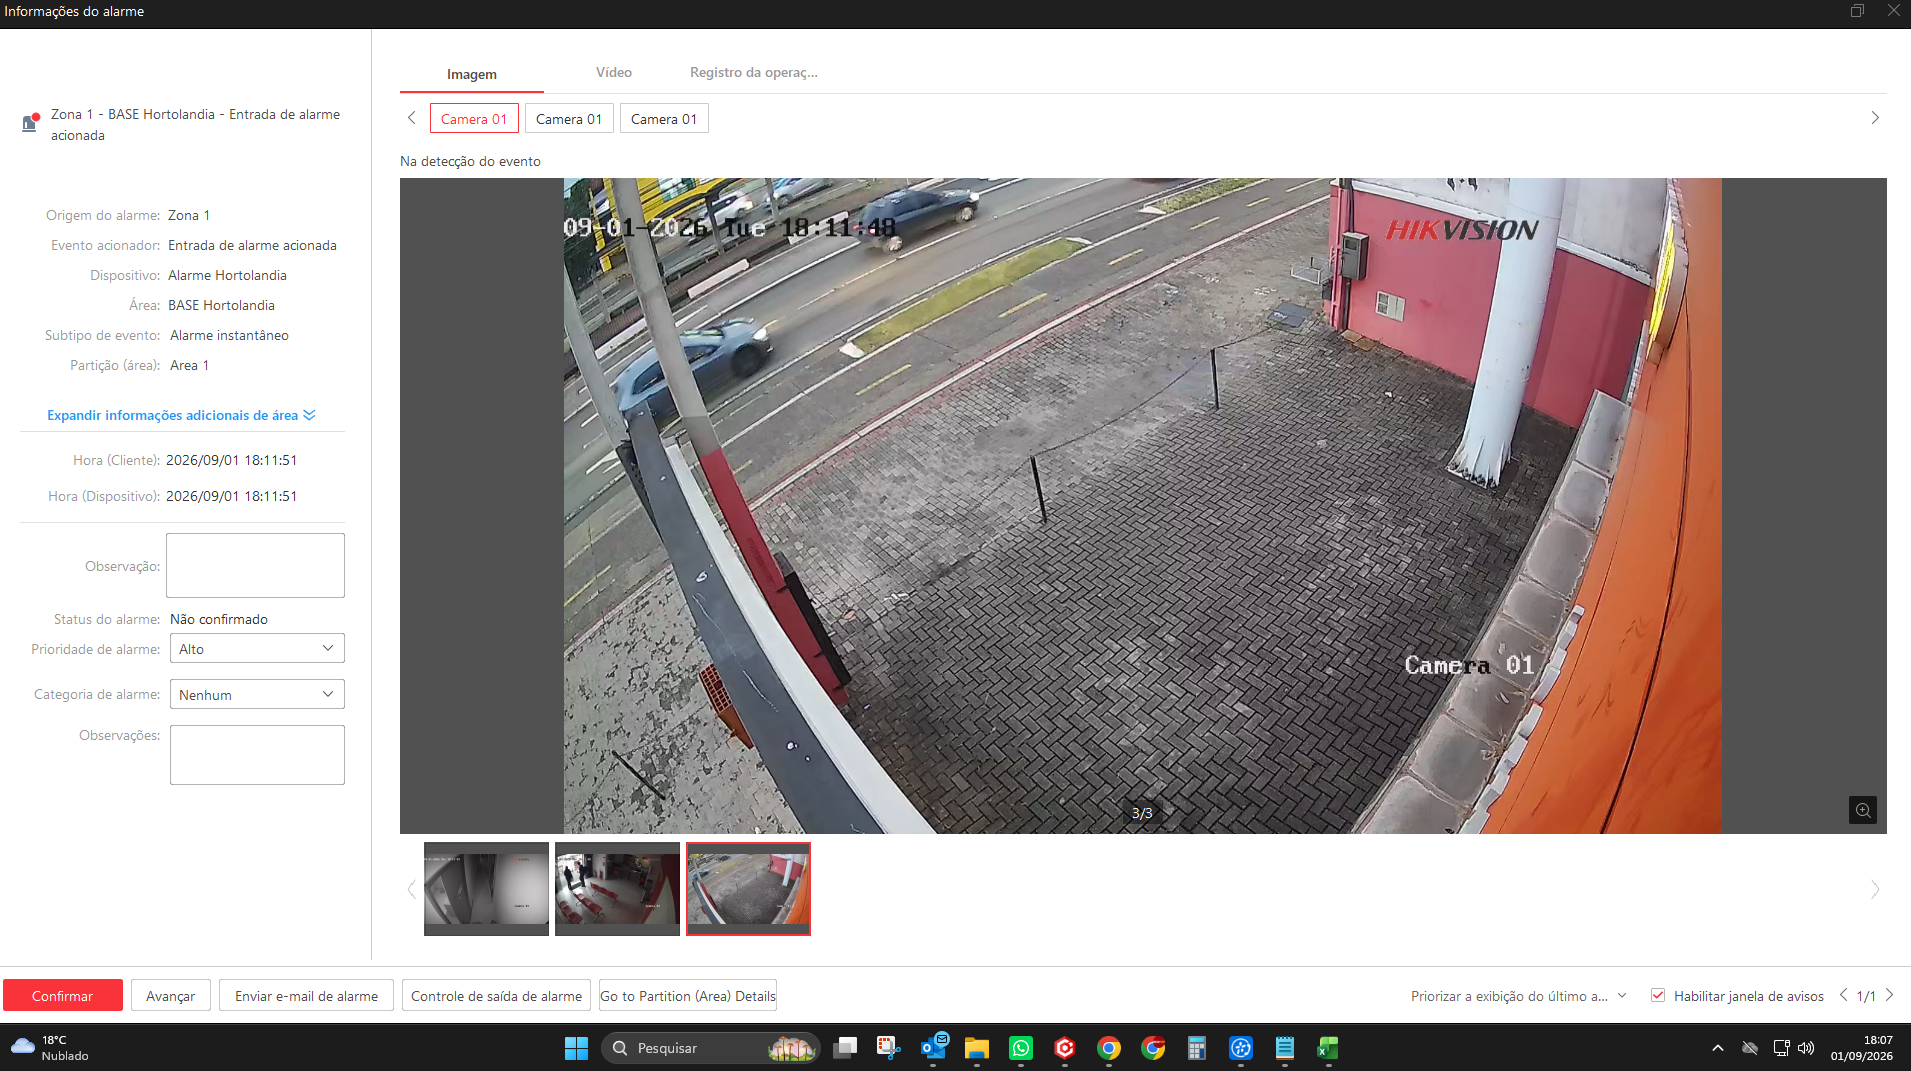
Task: Show next camera tabs with the right arrow
Action: coord(1875,118)
